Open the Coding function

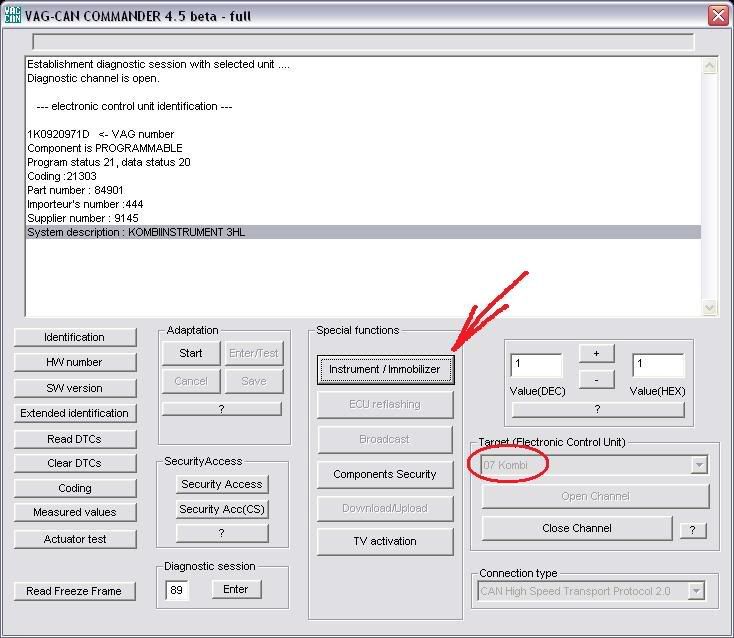point(75,488)
